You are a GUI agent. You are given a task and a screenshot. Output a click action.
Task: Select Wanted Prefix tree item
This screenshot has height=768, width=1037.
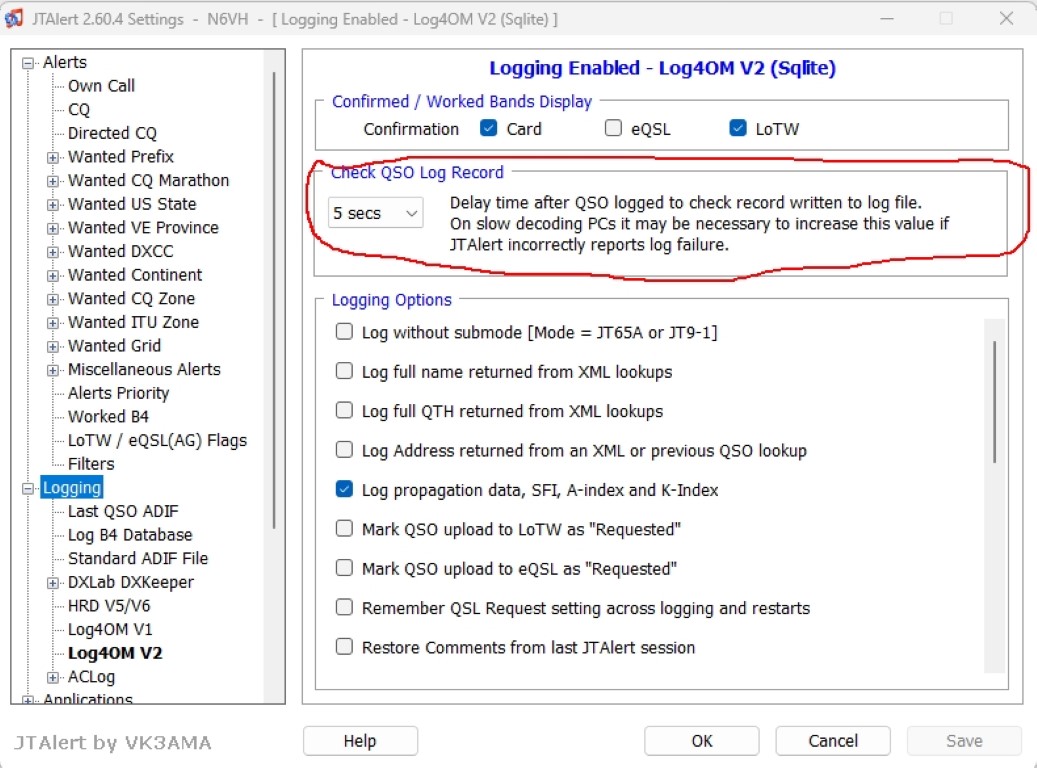pos(121,157)
